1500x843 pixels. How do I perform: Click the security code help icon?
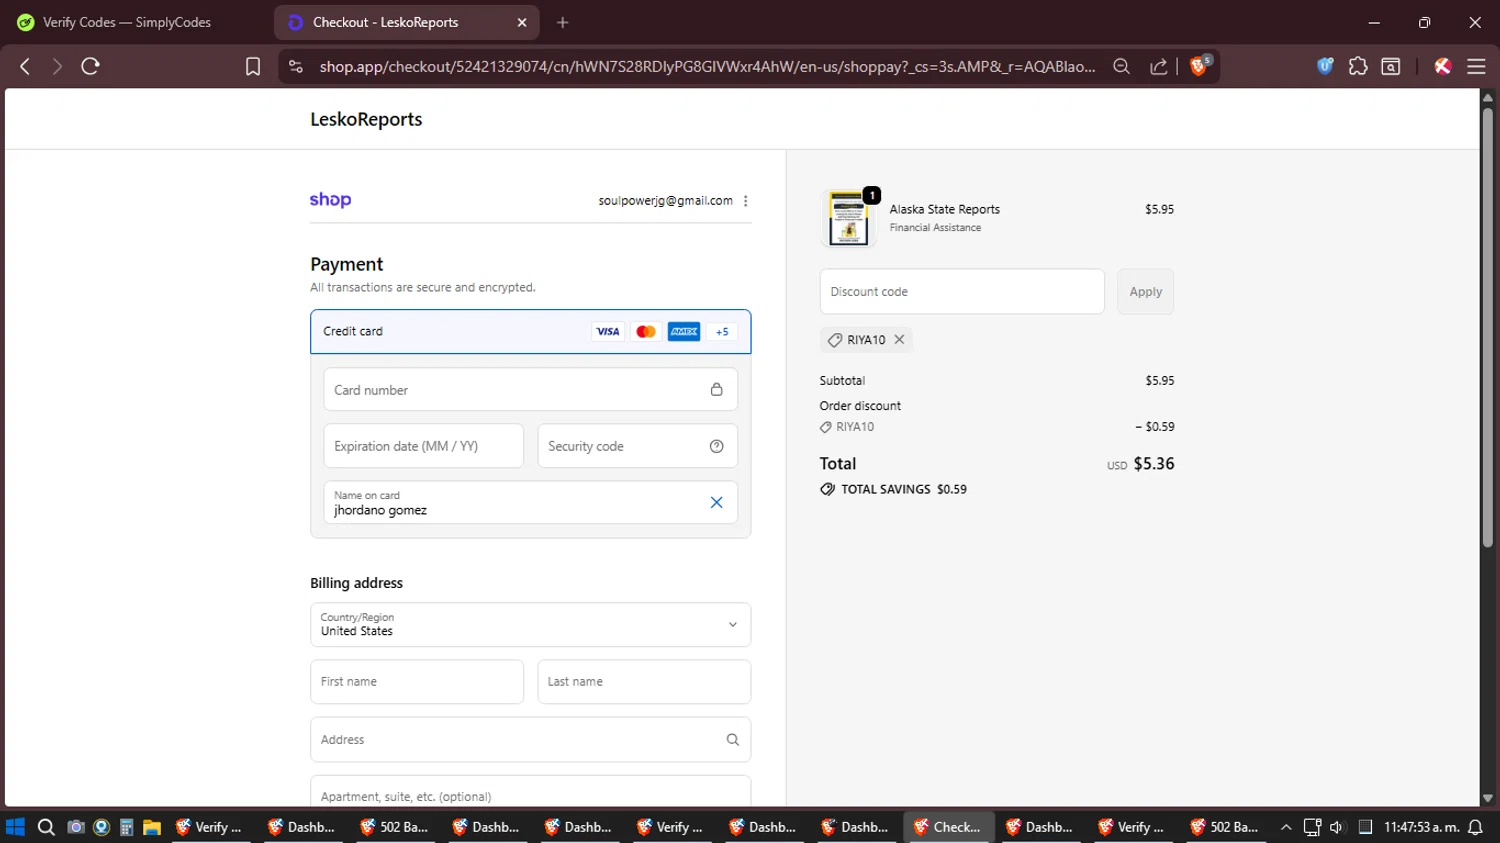click(717, 446)
